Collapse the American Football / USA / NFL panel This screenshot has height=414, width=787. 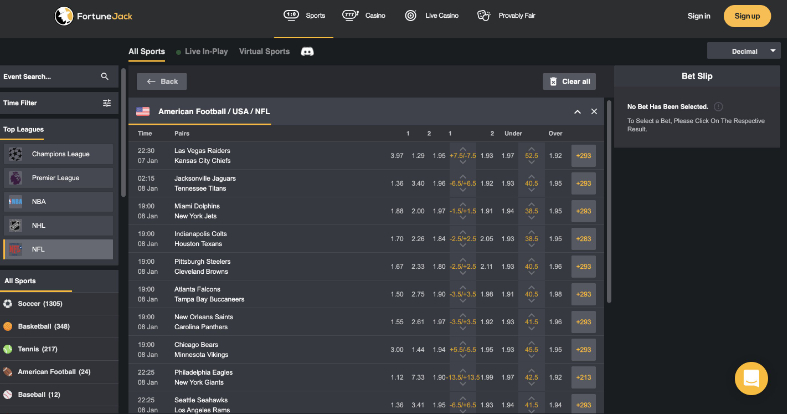[x=577, y=111]
